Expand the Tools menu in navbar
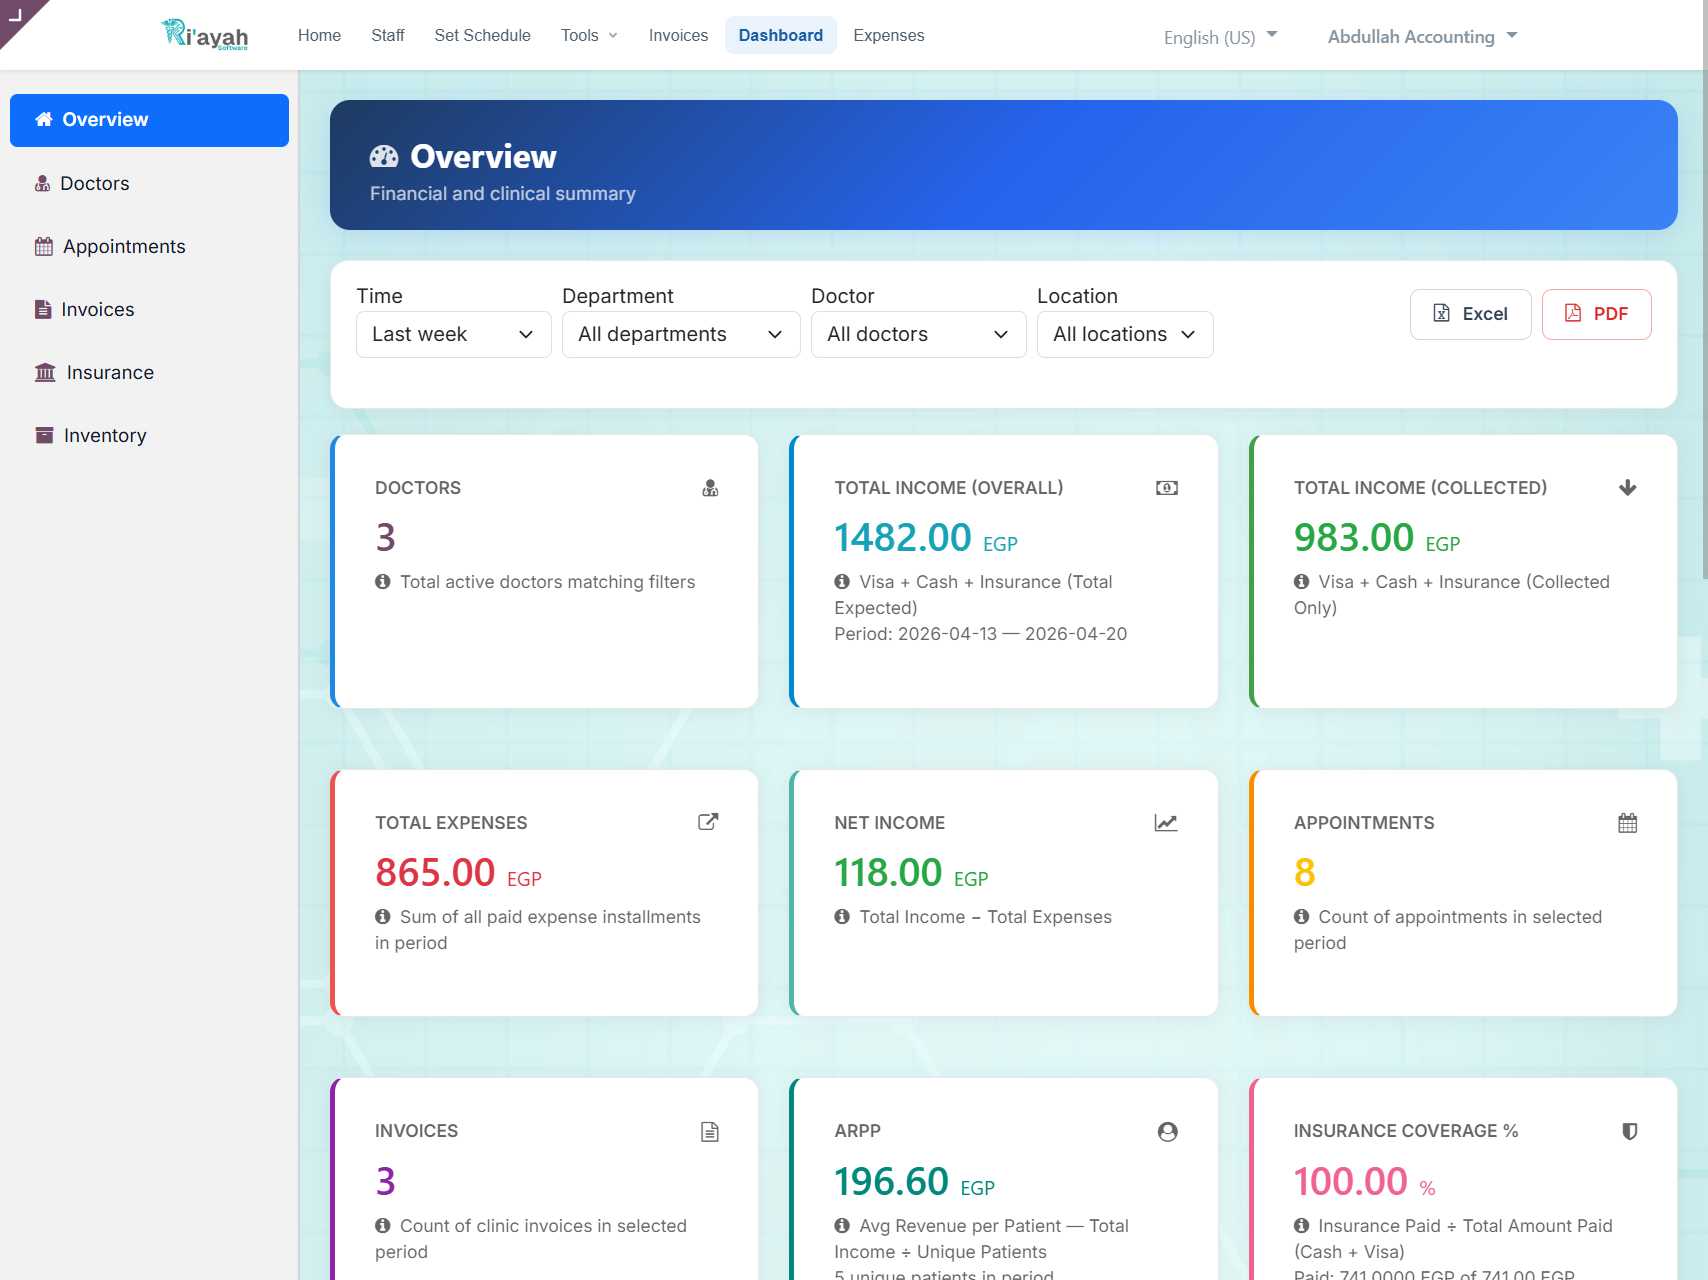 [x=589, y=35]
